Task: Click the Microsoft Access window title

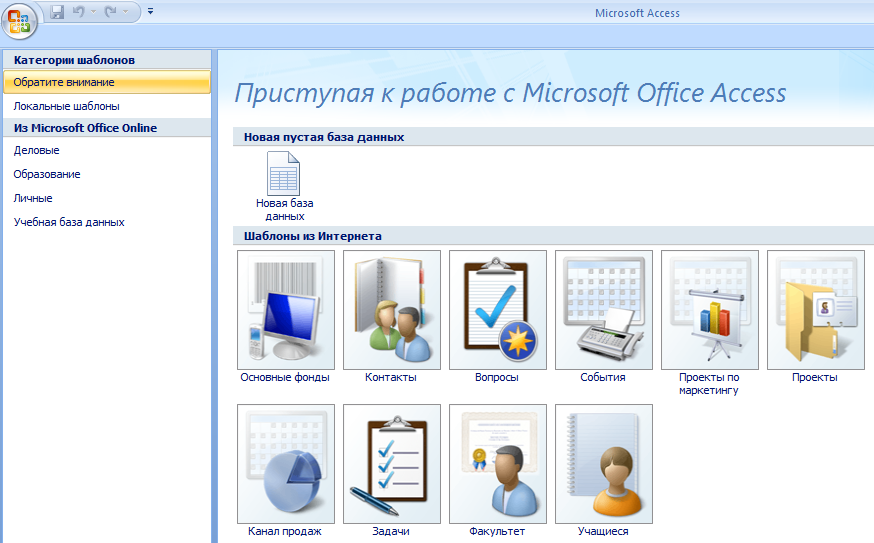Action: point(637,13)
